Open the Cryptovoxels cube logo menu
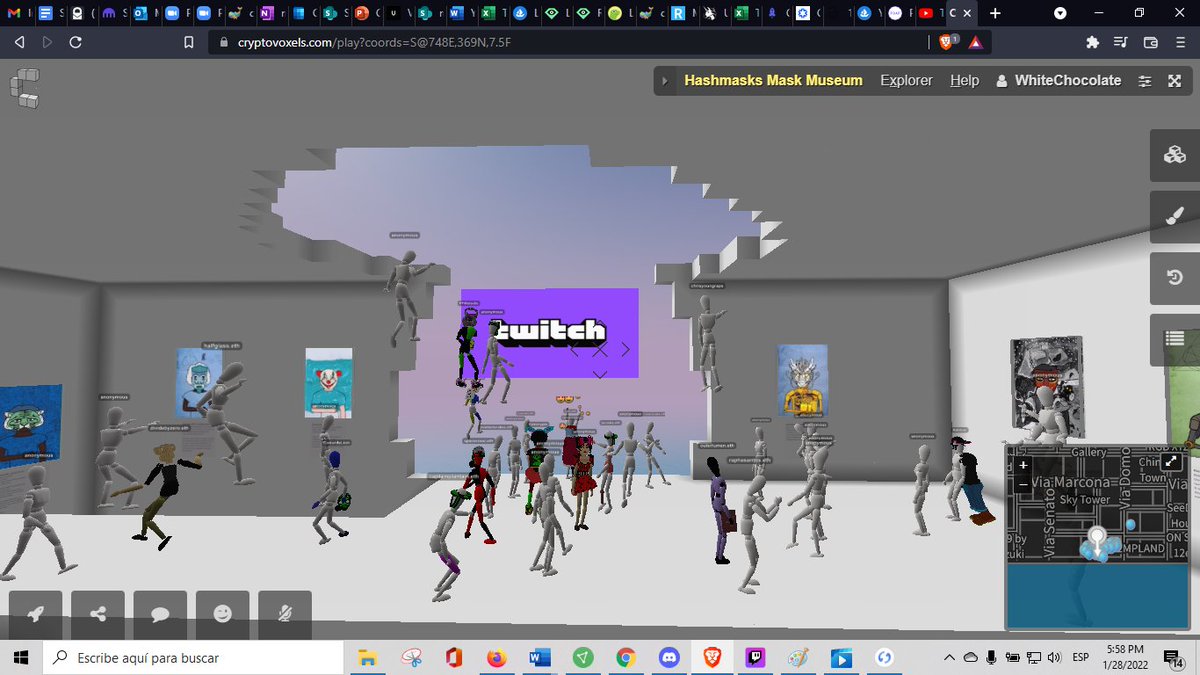 (26, 87)
